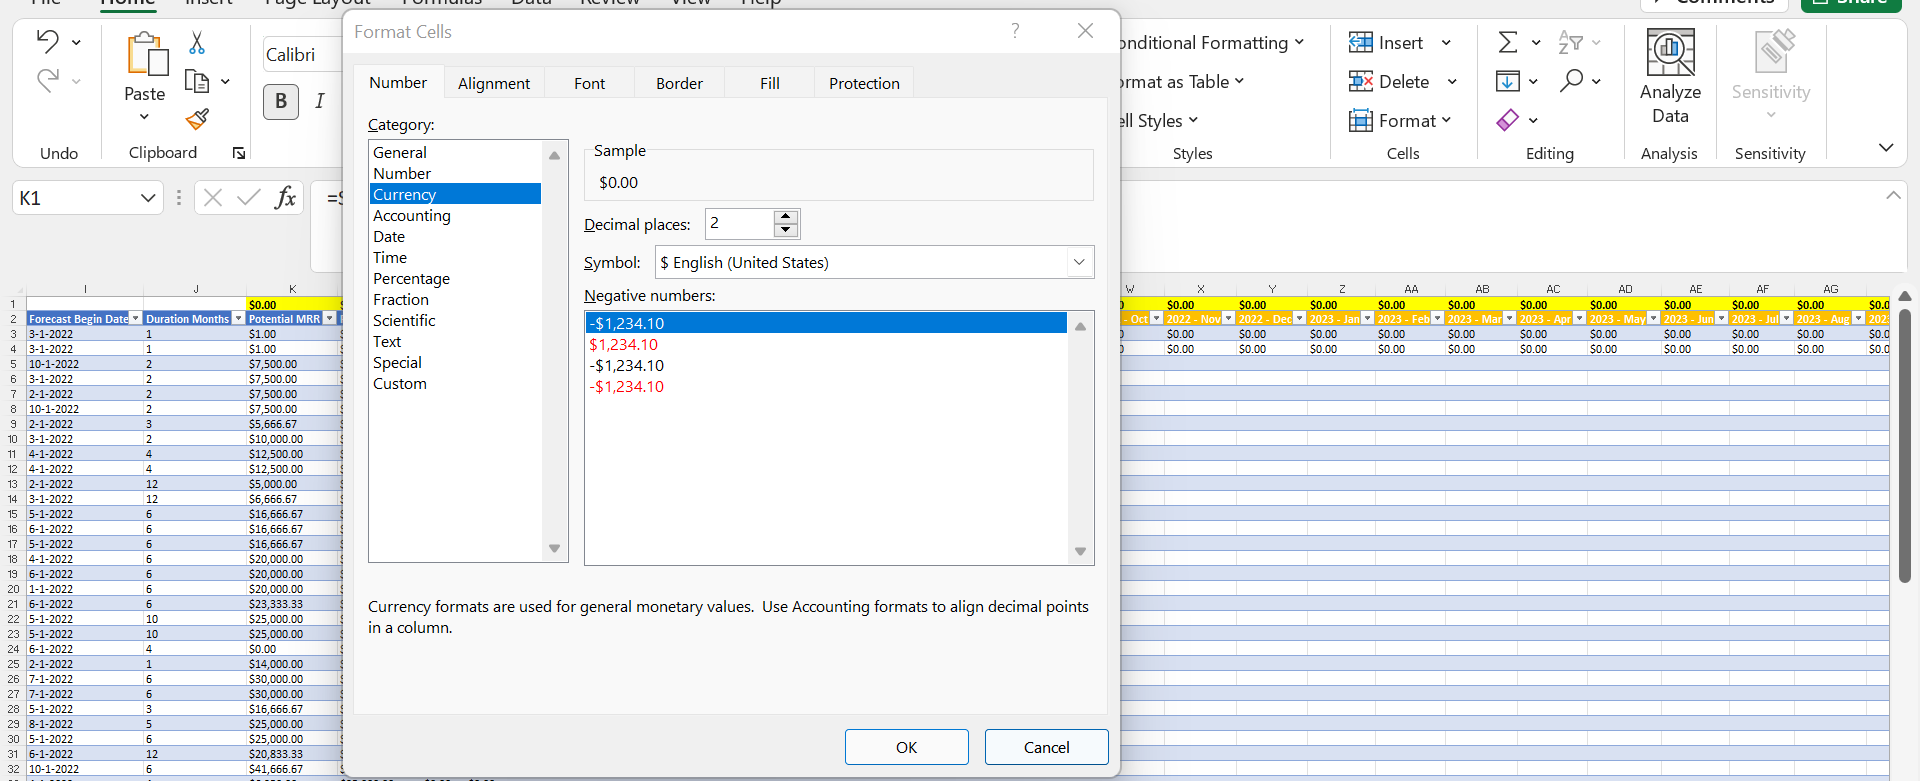Click the Delete cells icon
This screenshot has height=781, width=1920.
click(1360, 81)
